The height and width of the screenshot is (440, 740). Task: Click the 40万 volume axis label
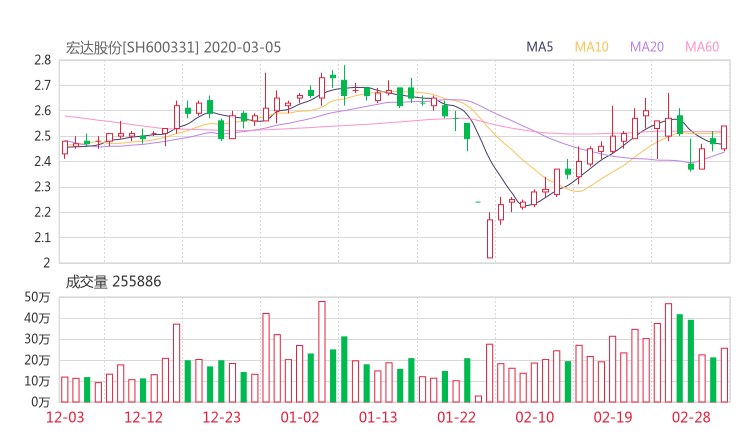tap(37, 318)
